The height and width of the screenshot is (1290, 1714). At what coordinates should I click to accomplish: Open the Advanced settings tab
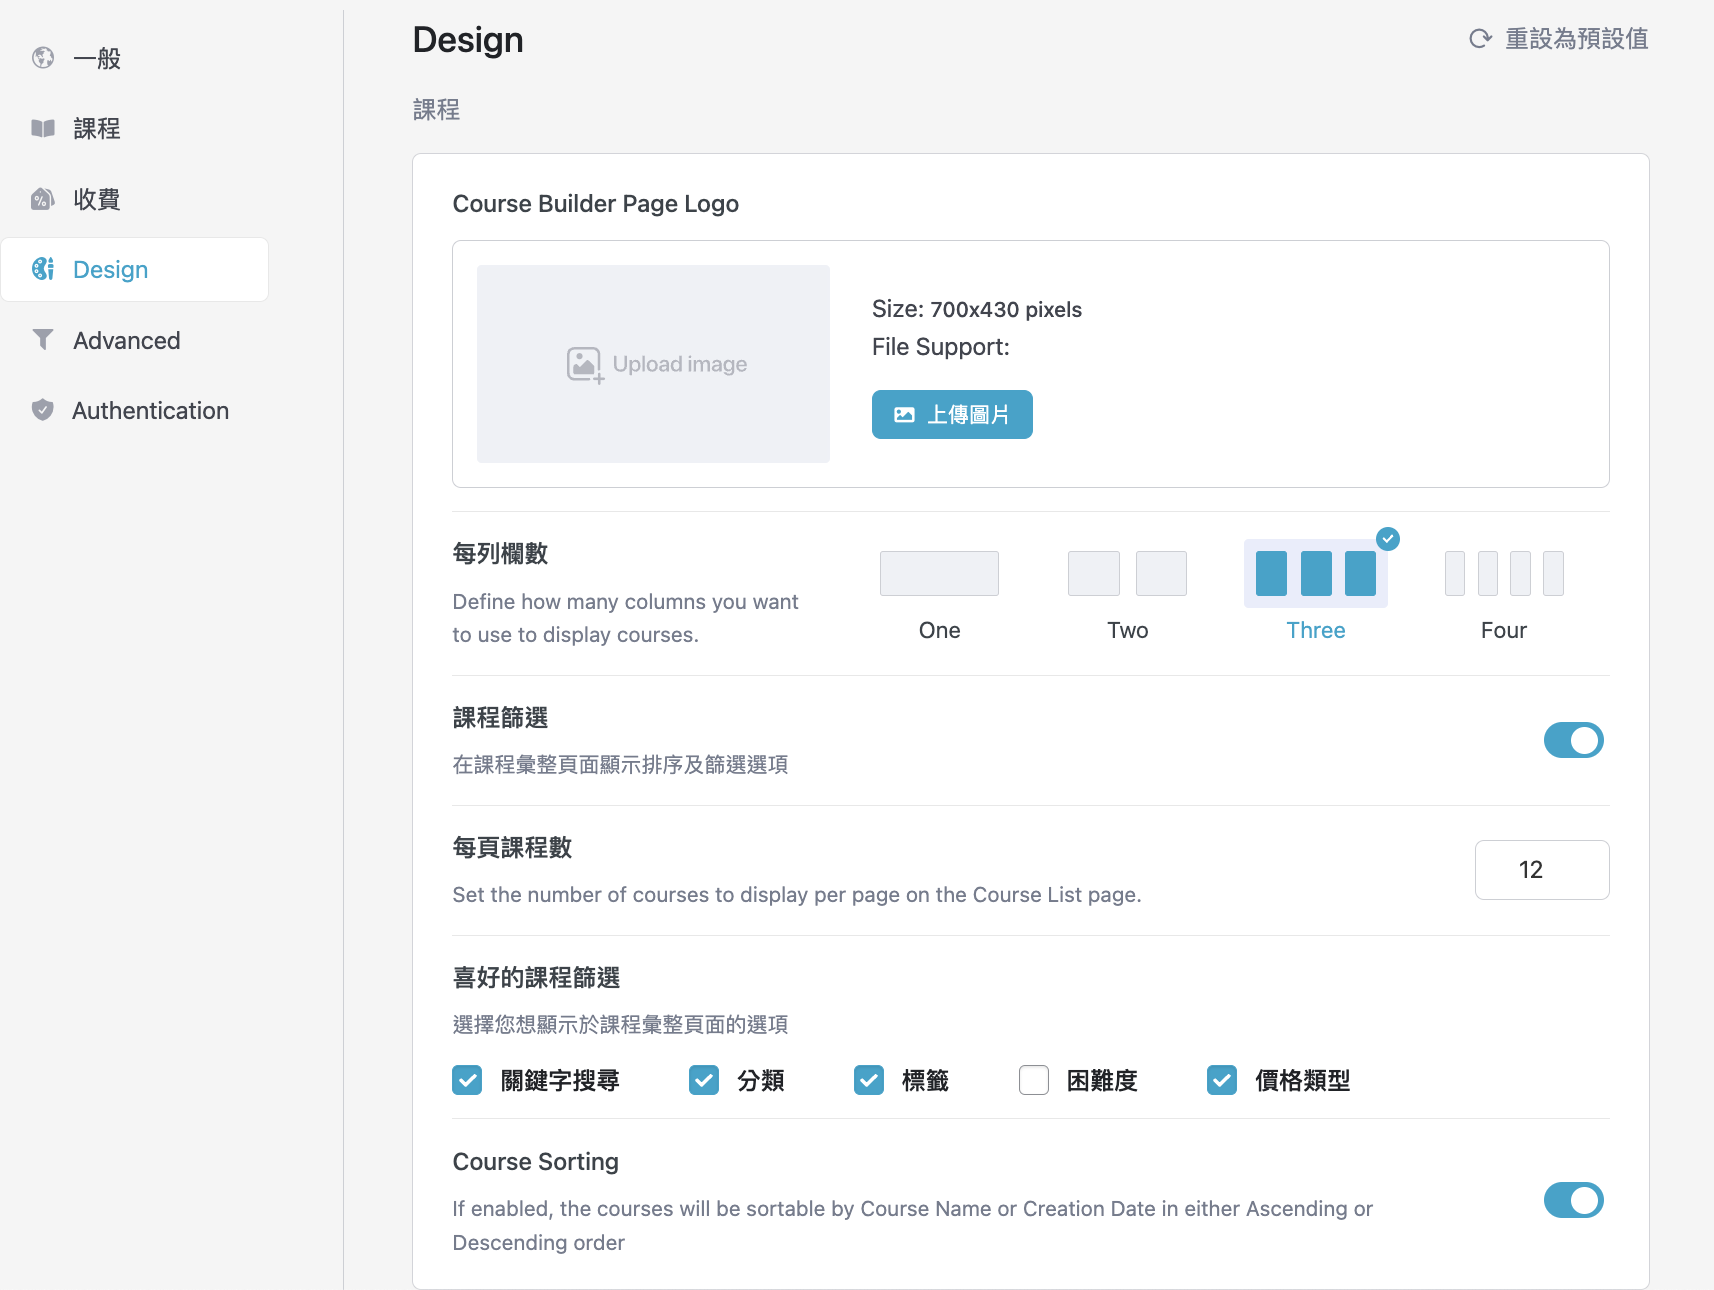click(x=126, y=340)
